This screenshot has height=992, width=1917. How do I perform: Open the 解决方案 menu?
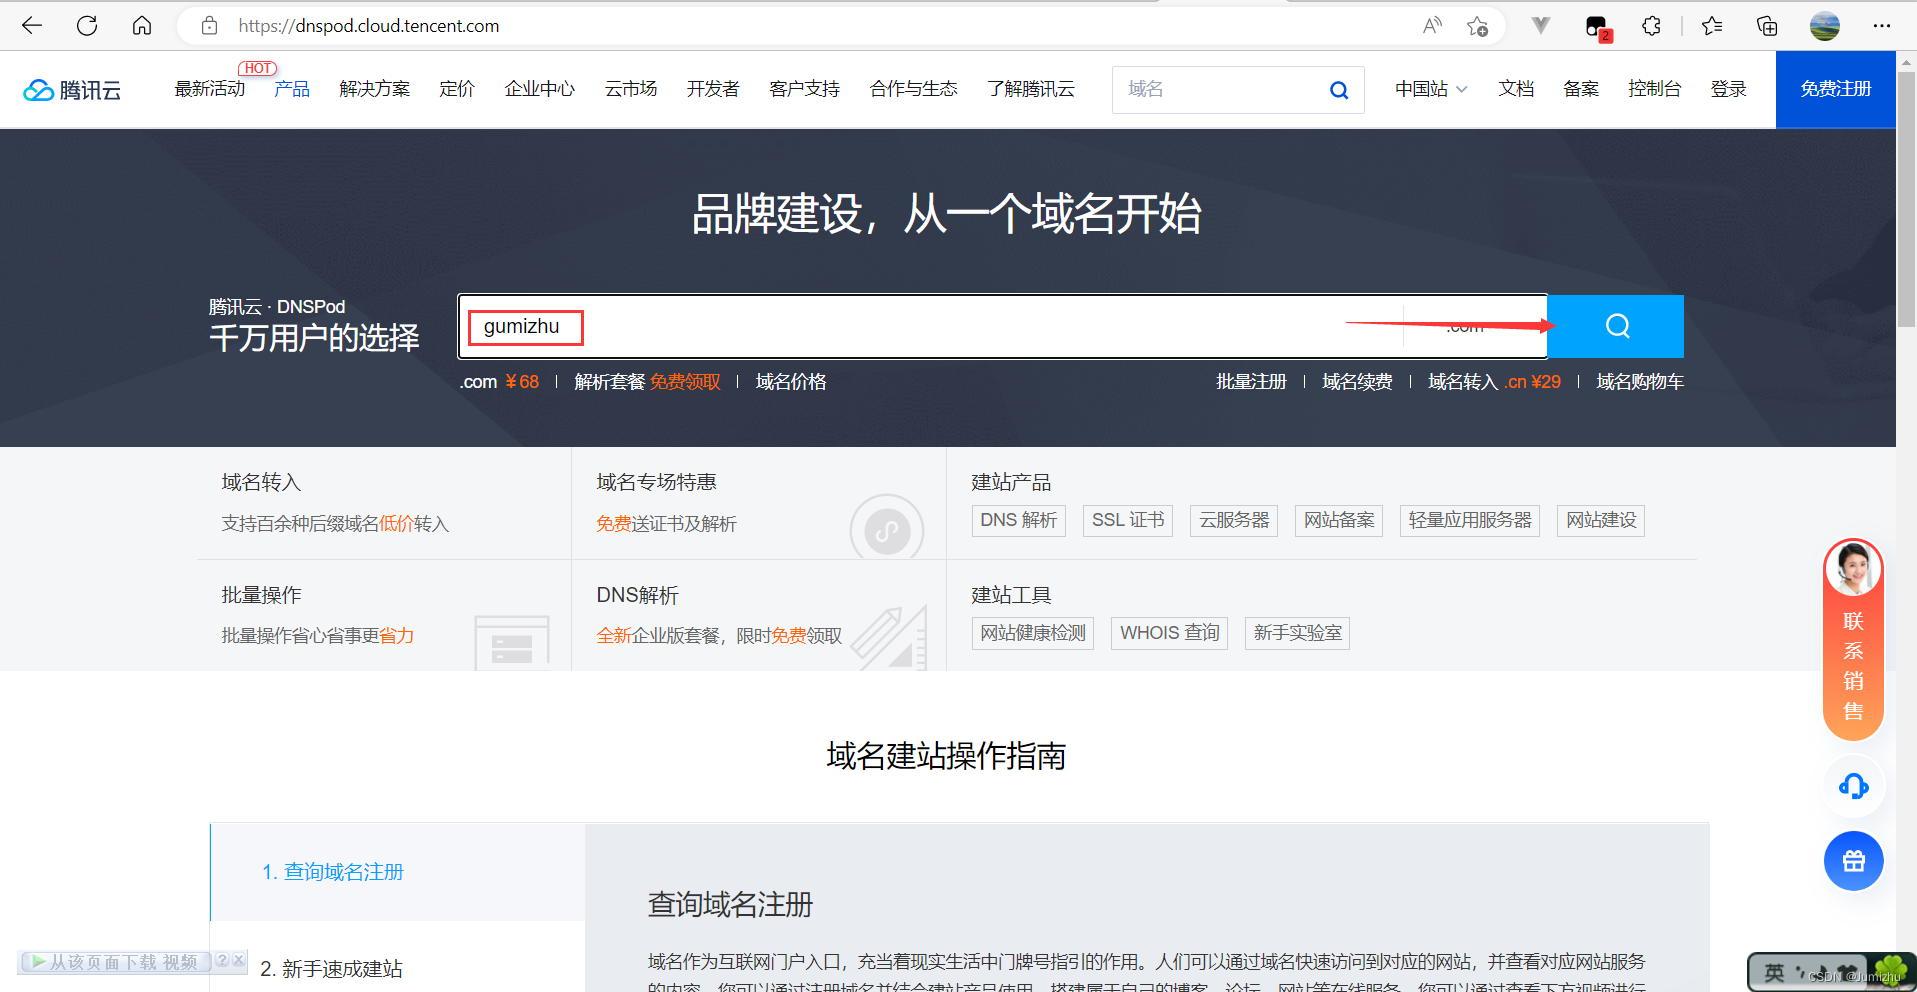coord(375,89)
